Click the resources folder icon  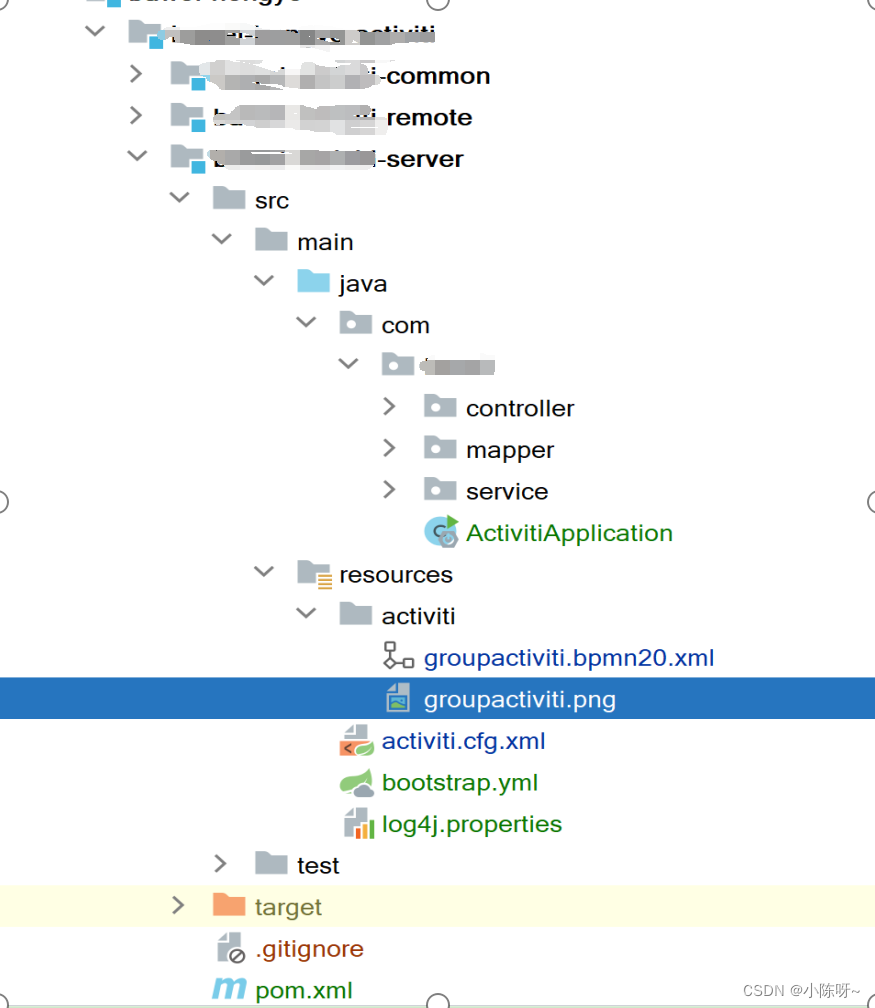[x=314, y=573]
